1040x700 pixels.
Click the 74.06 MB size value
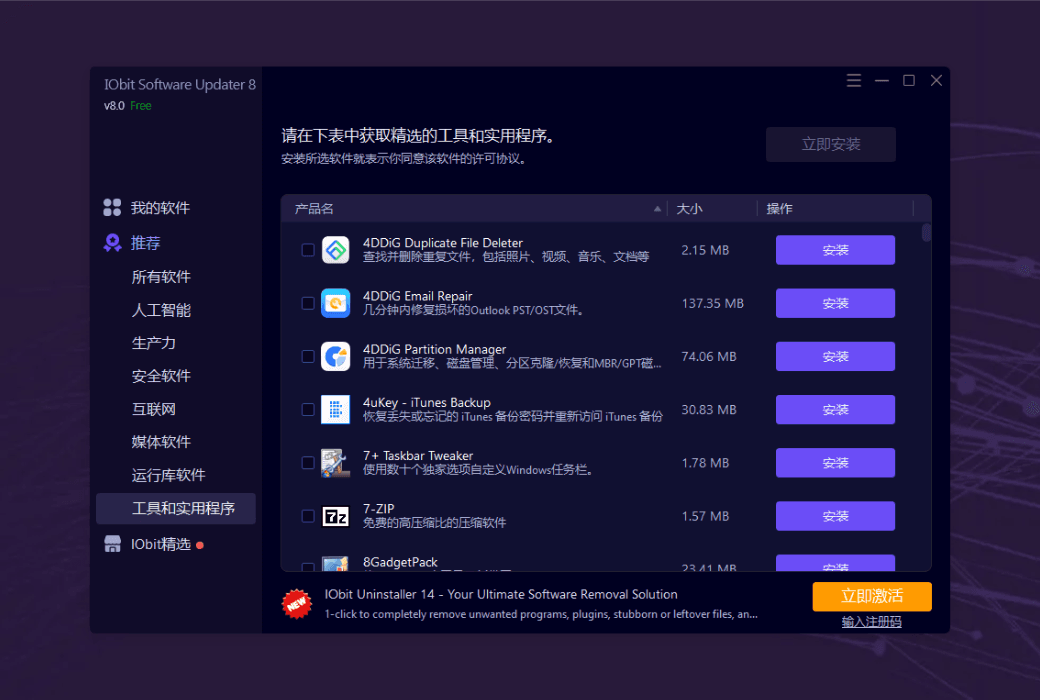pos(708,356)
